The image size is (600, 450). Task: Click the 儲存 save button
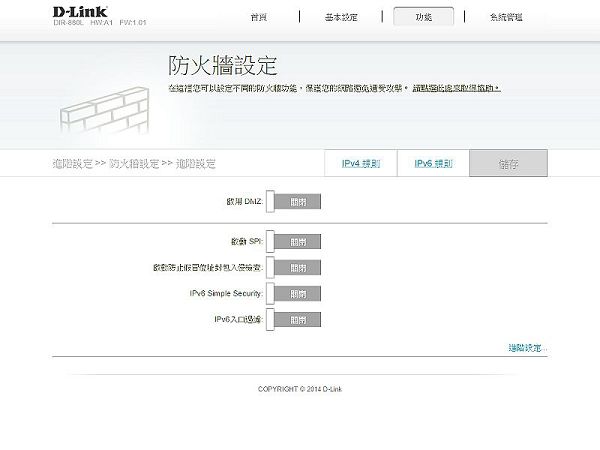tap(509, 163)
